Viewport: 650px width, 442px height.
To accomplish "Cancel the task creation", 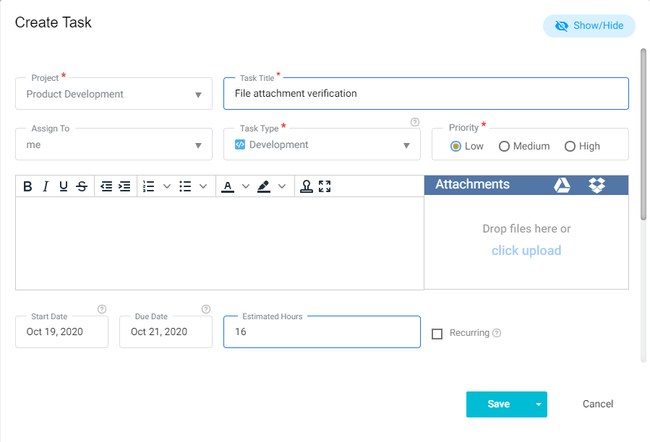I will pos(598,404).
